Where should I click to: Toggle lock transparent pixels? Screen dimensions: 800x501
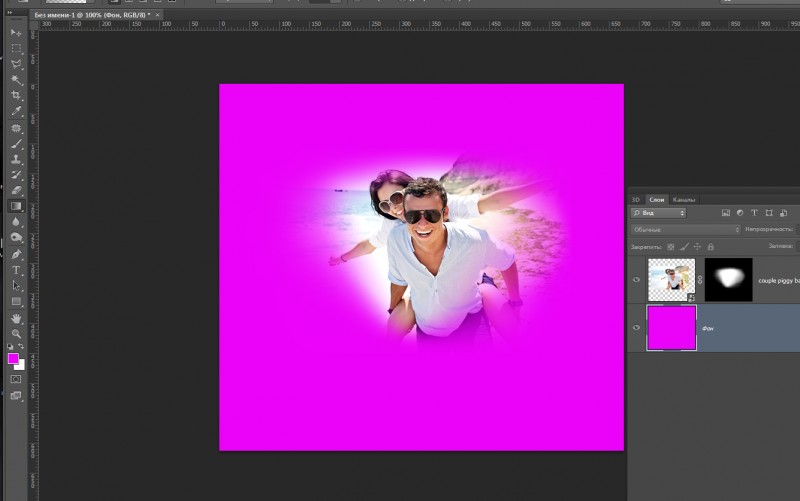pyautogui.click(x=671, y=247)
